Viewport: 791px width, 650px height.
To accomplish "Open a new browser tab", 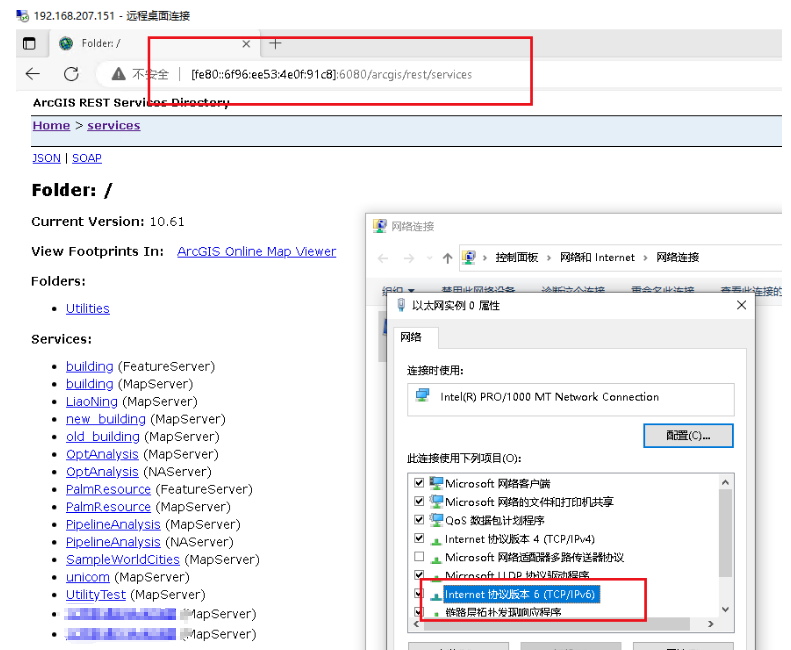I will [275, 44].
